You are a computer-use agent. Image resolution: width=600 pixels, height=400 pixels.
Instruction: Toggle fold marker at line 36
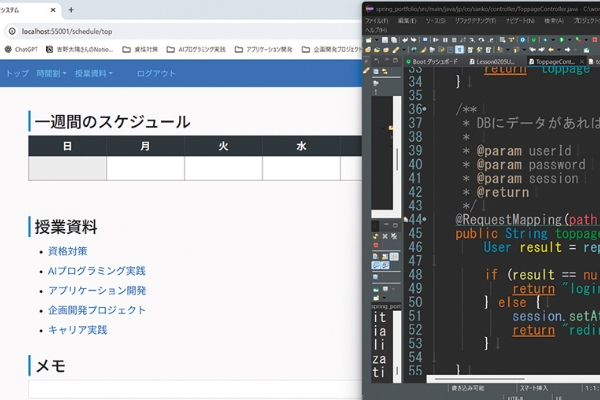[426, 108]
